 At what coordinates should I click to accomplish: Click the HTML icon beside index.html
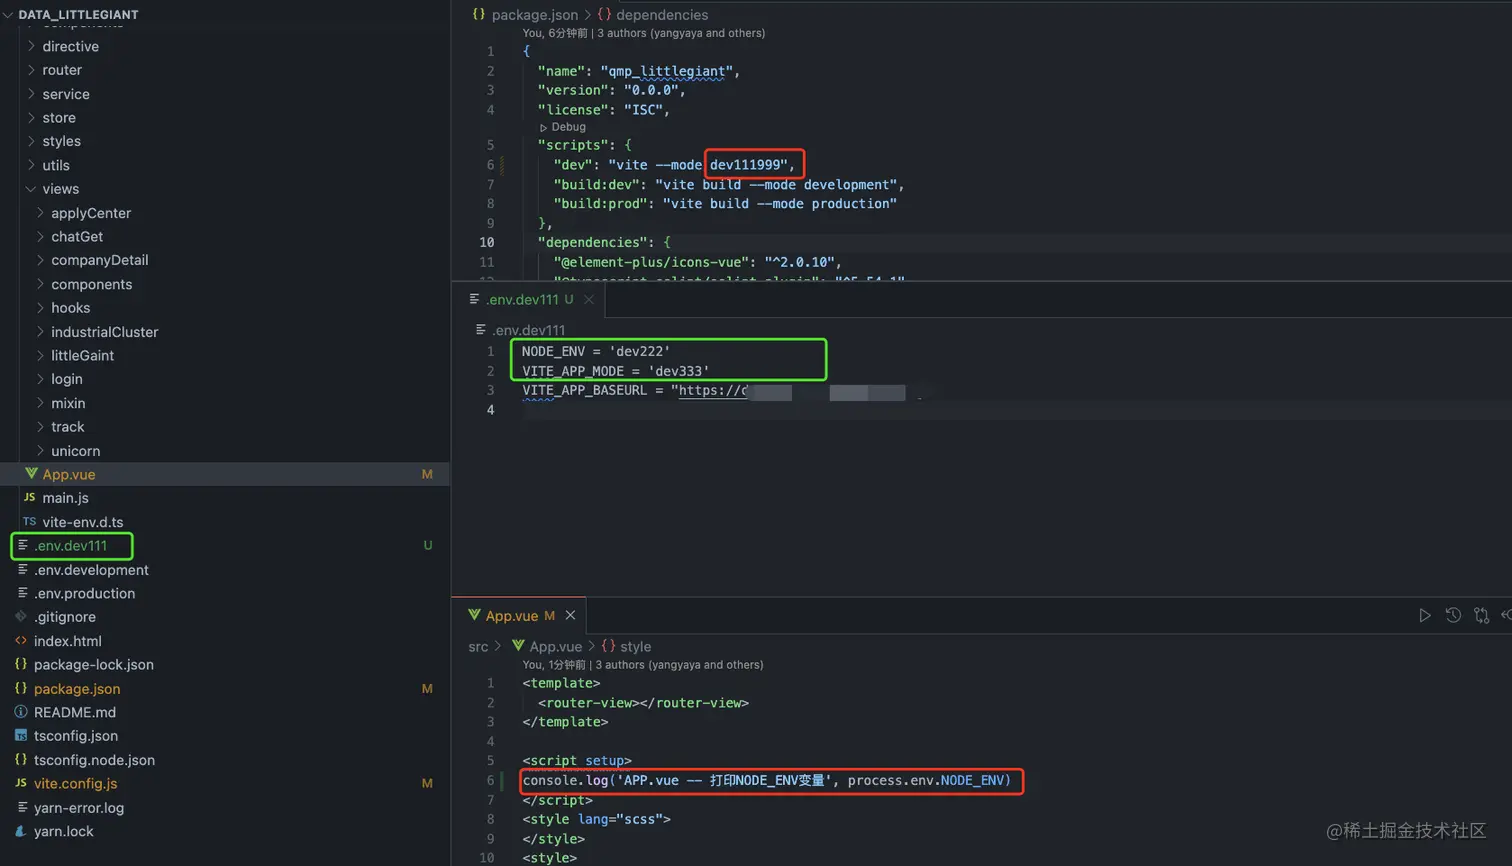21,640
